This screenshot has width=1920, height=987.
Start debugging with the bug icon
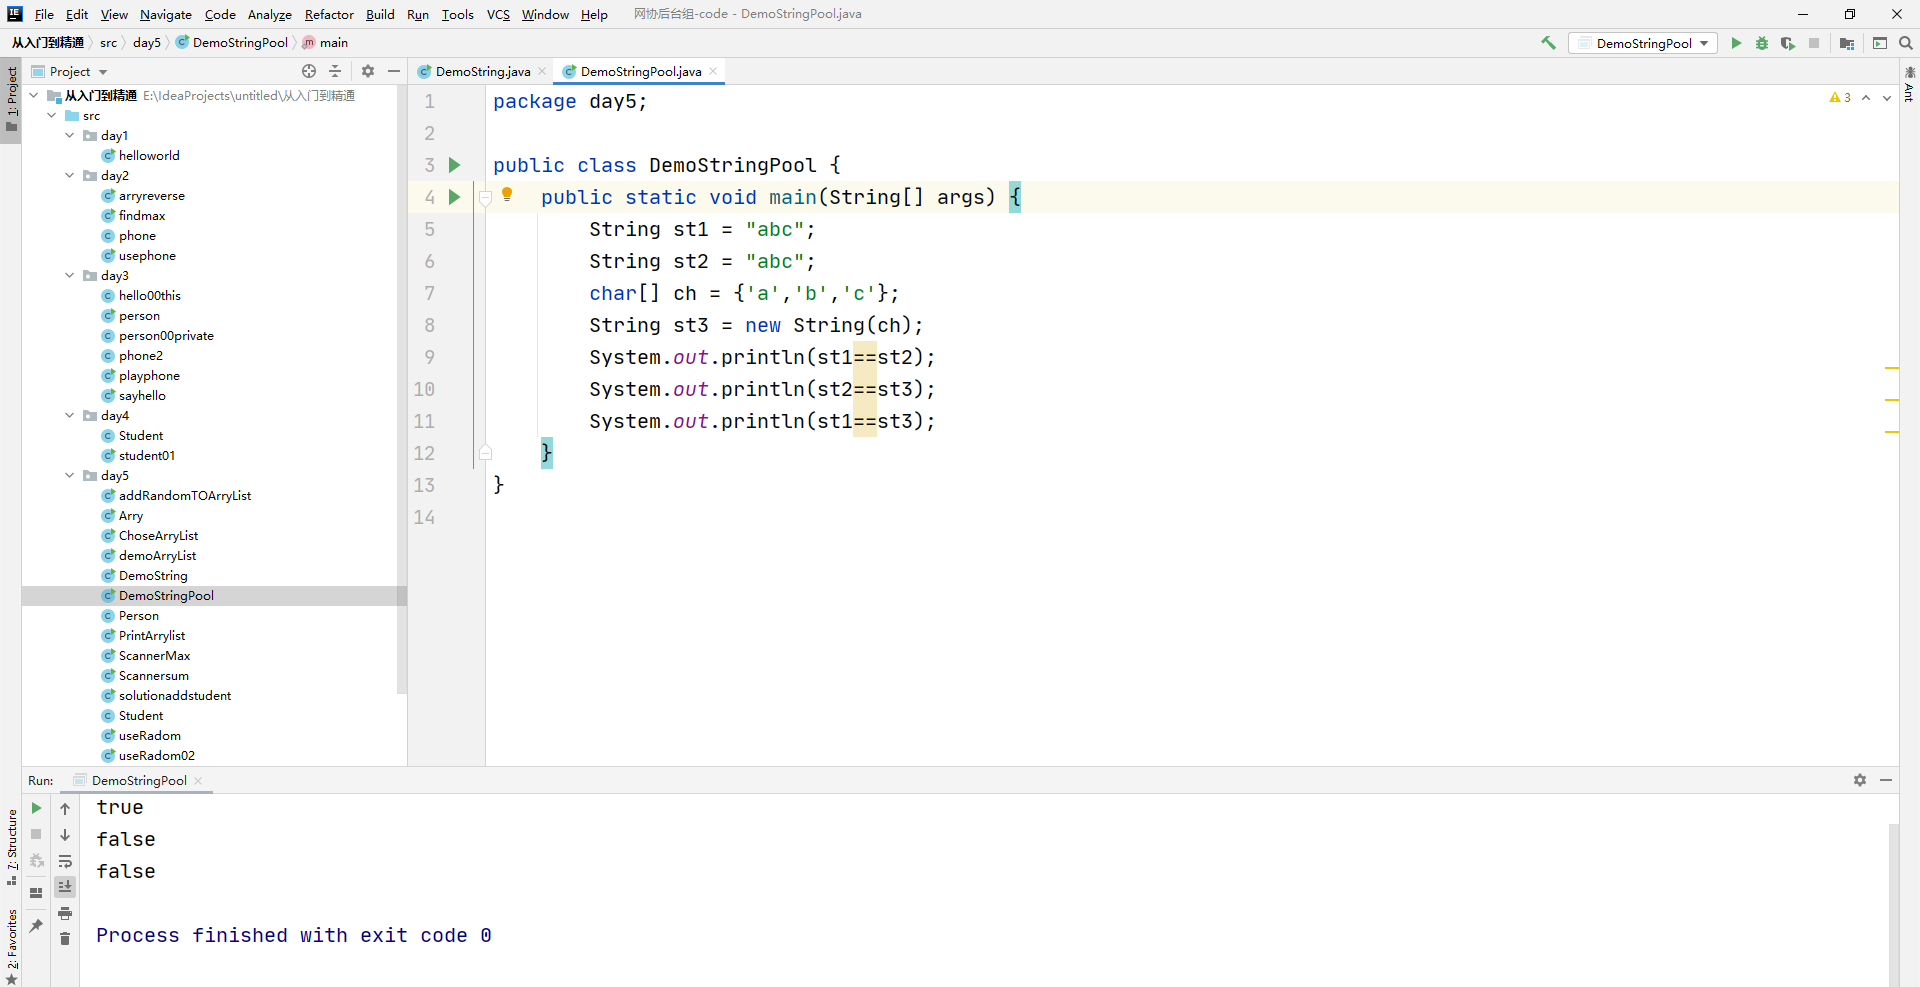(x=1762, y=43)
